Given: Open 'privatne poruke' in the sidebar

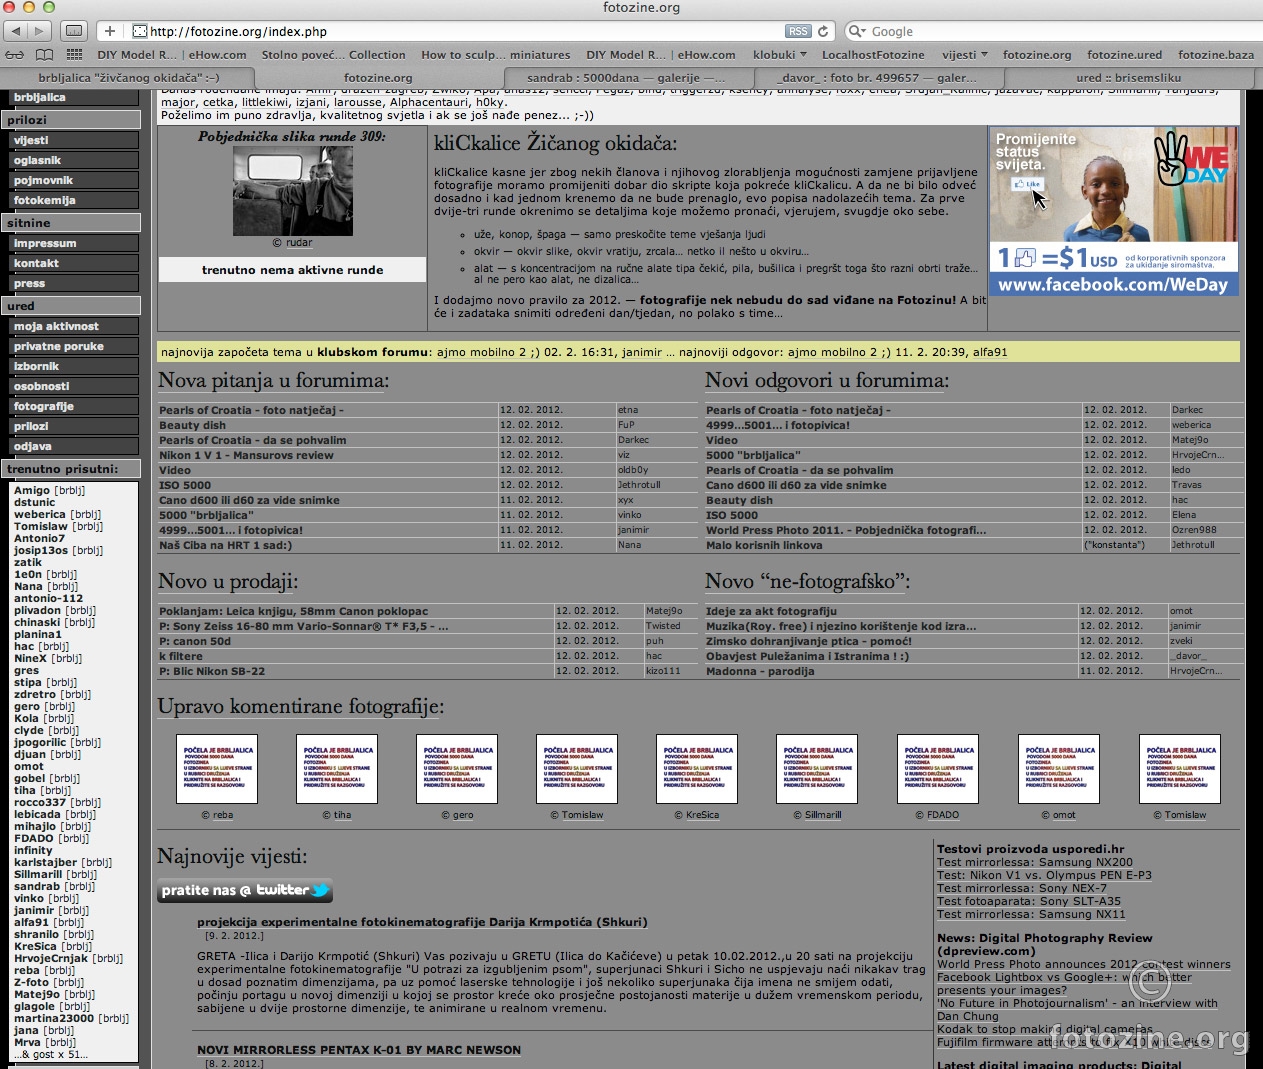Looking at the screenshot, I should pyautogui.click(x=75, y=347).
